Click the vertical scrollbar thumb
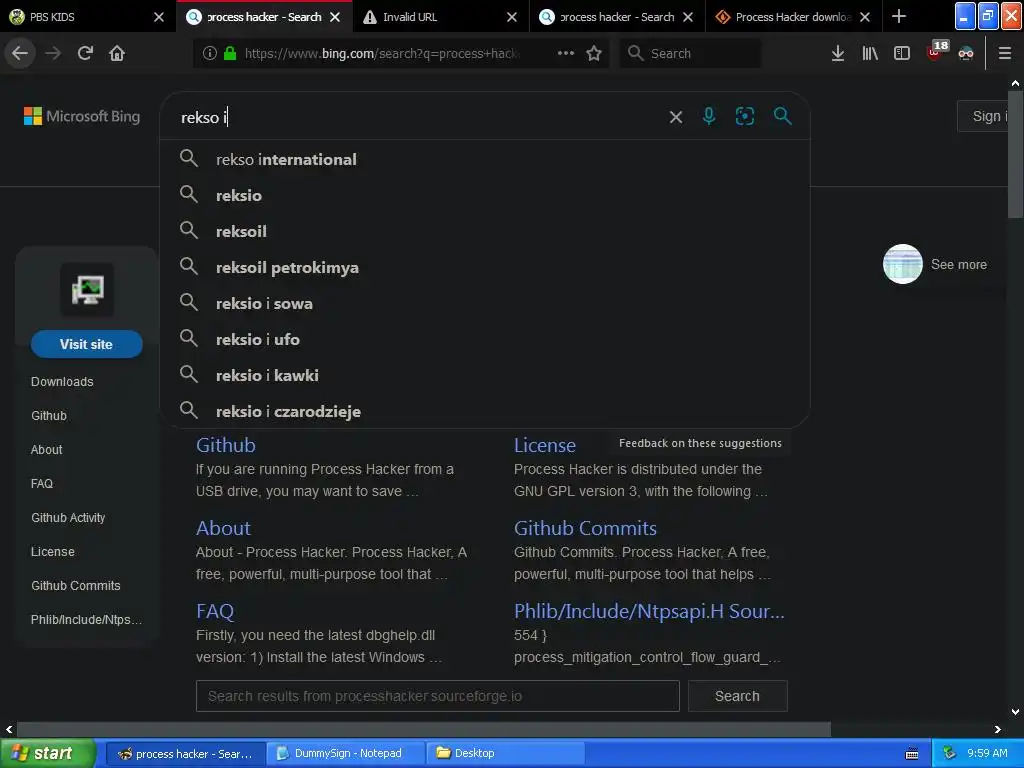The width and height of the screenshot is (1024, 768). pos(1016,154)
